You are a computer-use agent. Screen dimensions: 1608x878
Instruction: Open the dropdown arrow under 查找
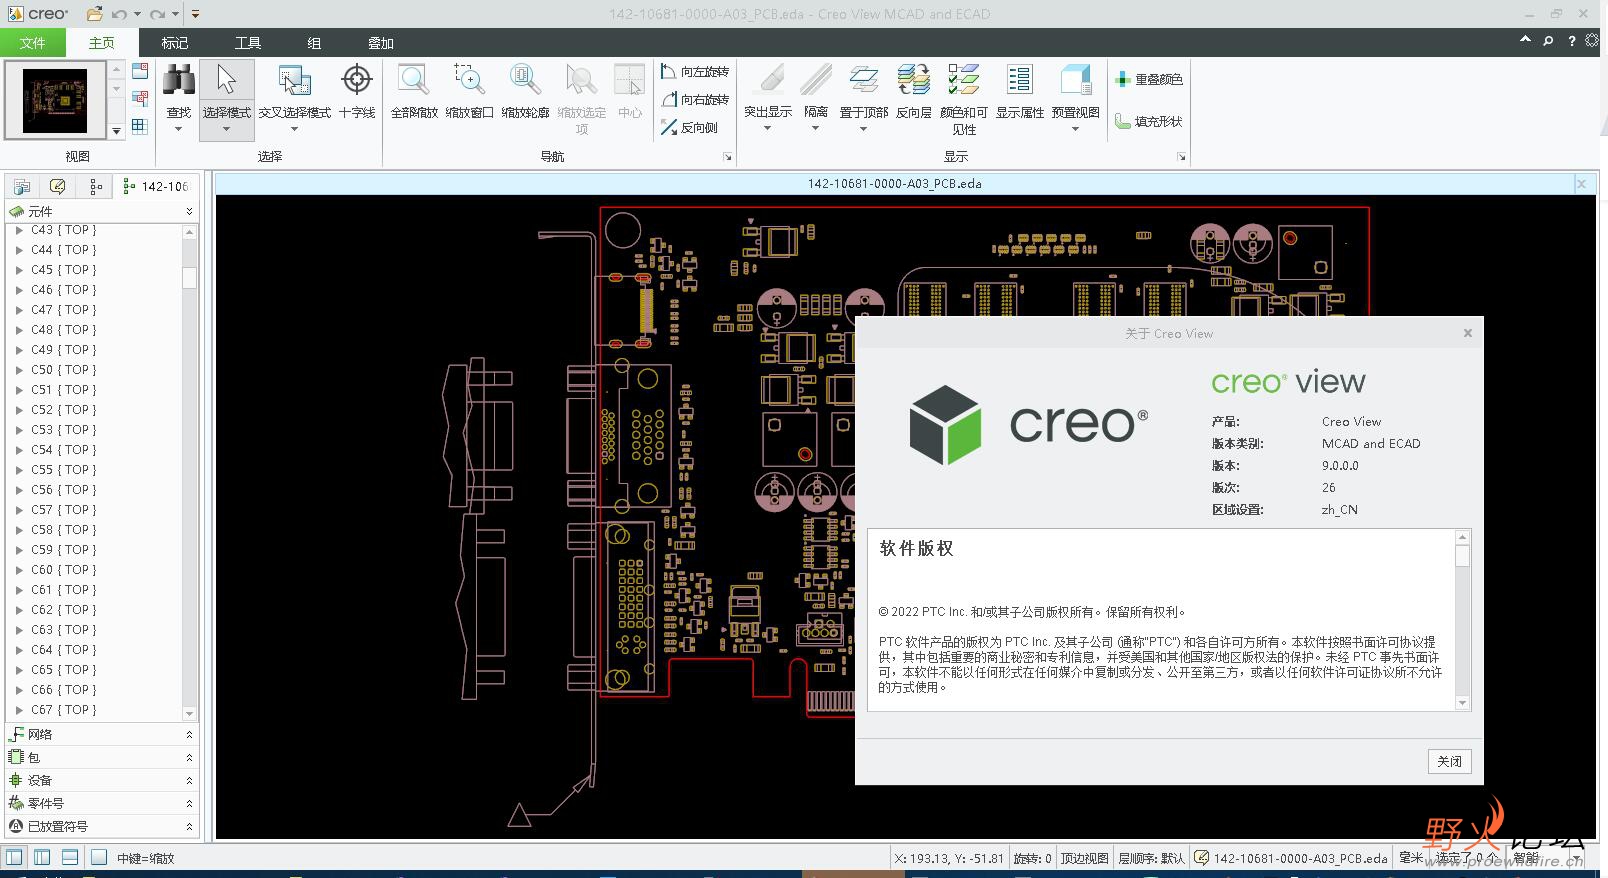(179, 129)
